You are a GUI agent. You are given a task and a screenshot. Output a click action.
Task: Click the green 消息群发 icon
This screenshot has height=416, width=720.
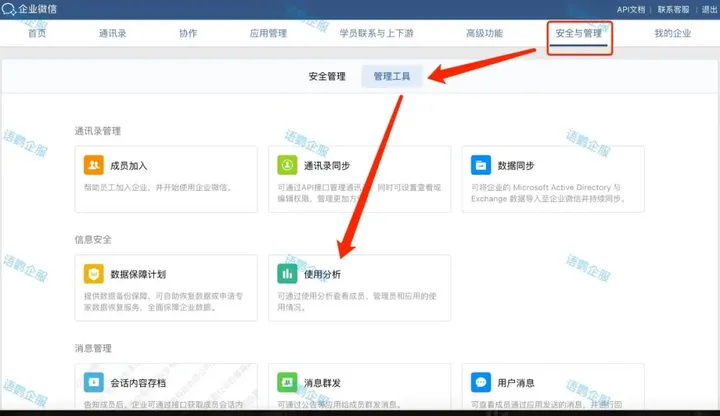pyautogui.click(x=286, y=382)
